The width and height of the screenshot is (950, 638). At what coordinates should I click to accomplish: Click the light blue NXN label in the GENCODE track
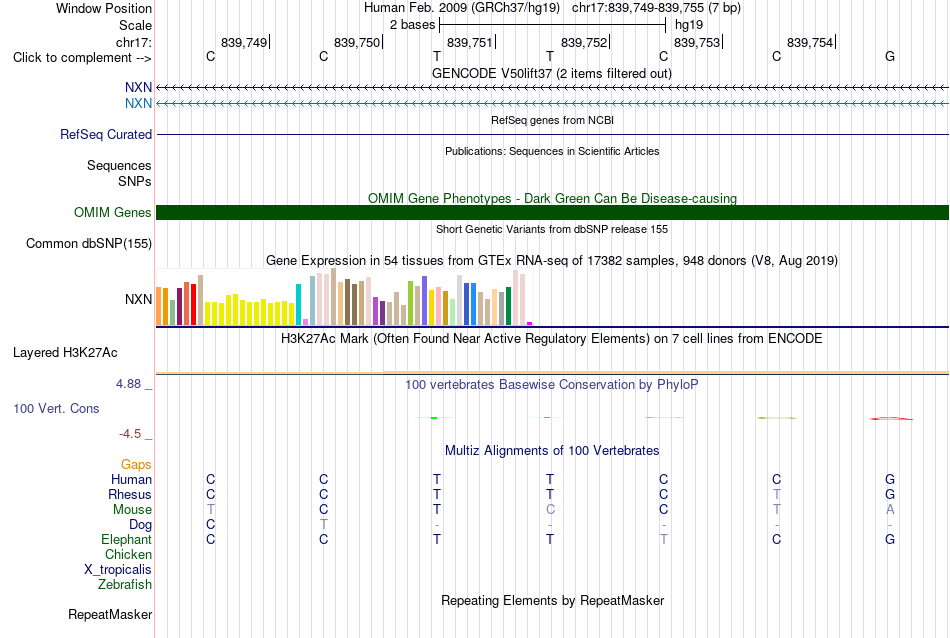click(x=138, y=104)
